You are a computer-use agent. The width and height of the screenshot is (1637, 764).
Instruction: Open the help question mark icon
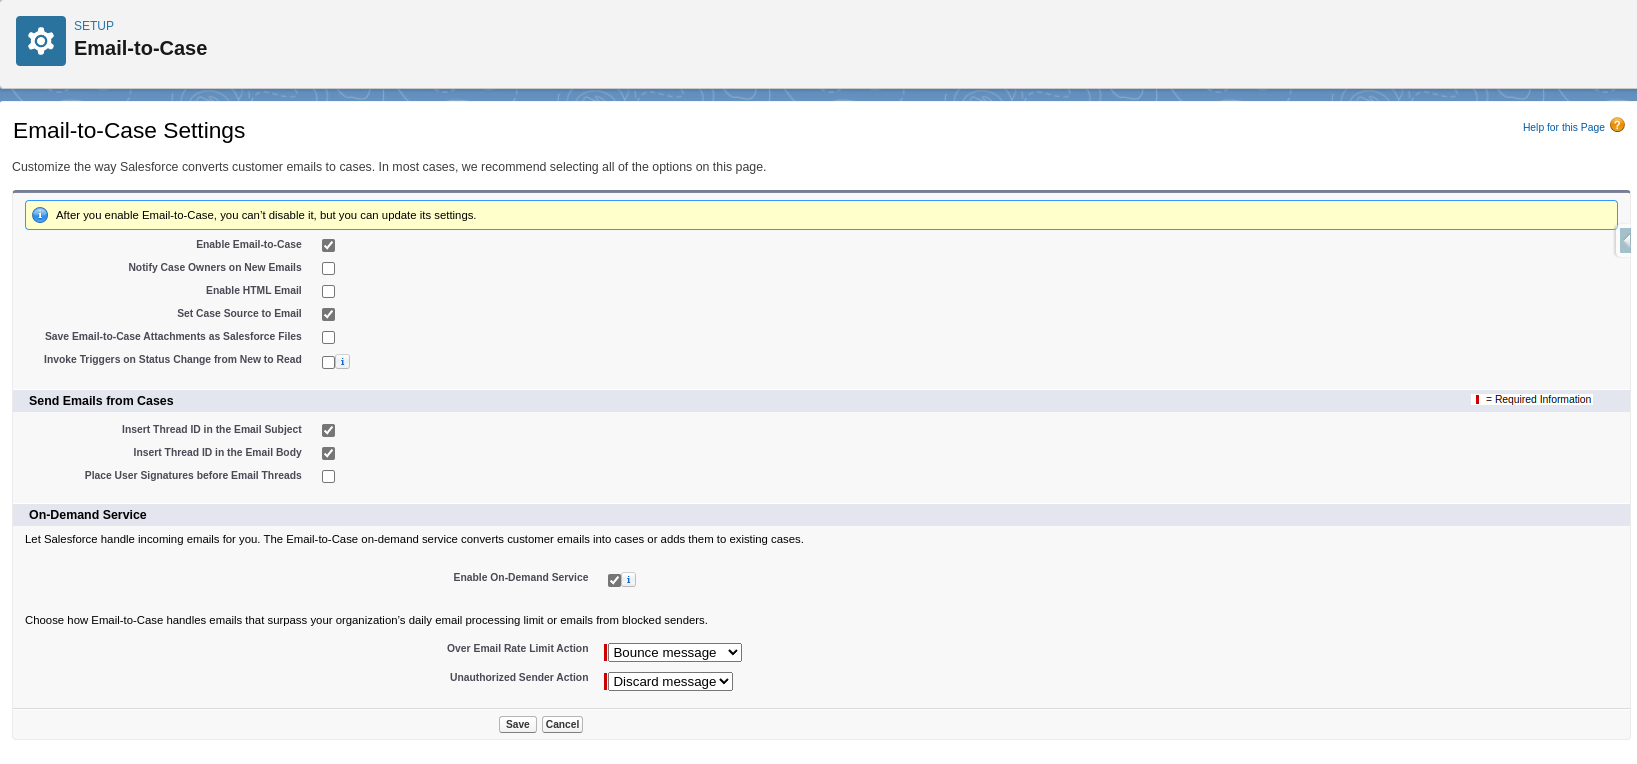tap(1617, 125)
